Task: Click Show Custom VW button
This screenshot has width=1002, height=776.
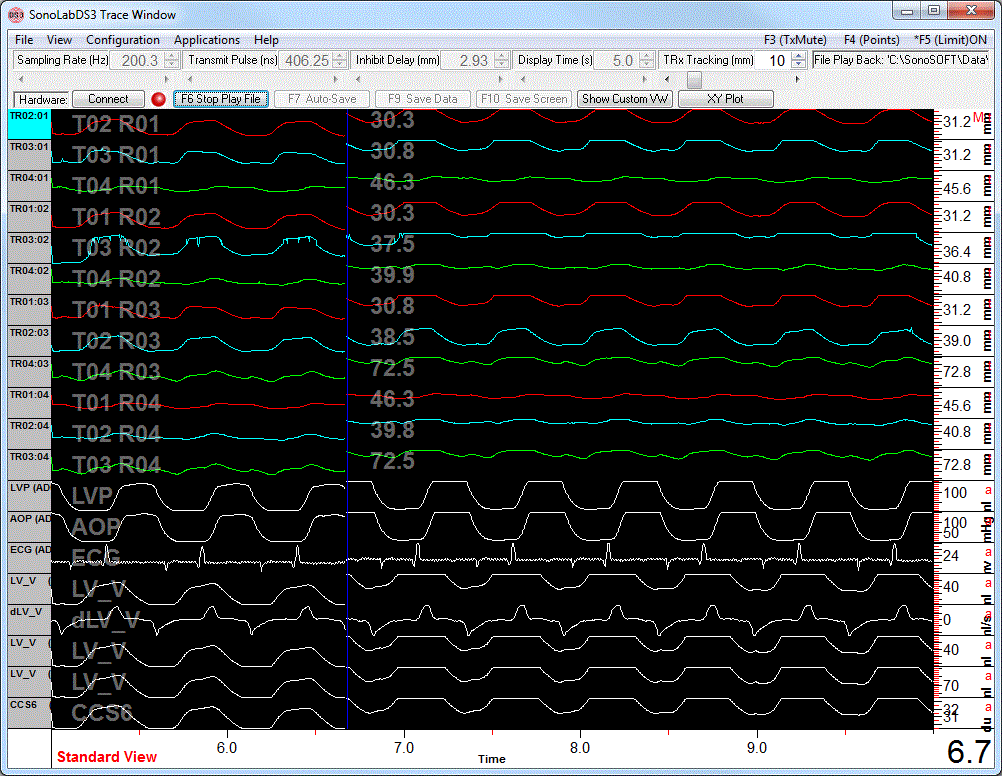Action: 625,99
